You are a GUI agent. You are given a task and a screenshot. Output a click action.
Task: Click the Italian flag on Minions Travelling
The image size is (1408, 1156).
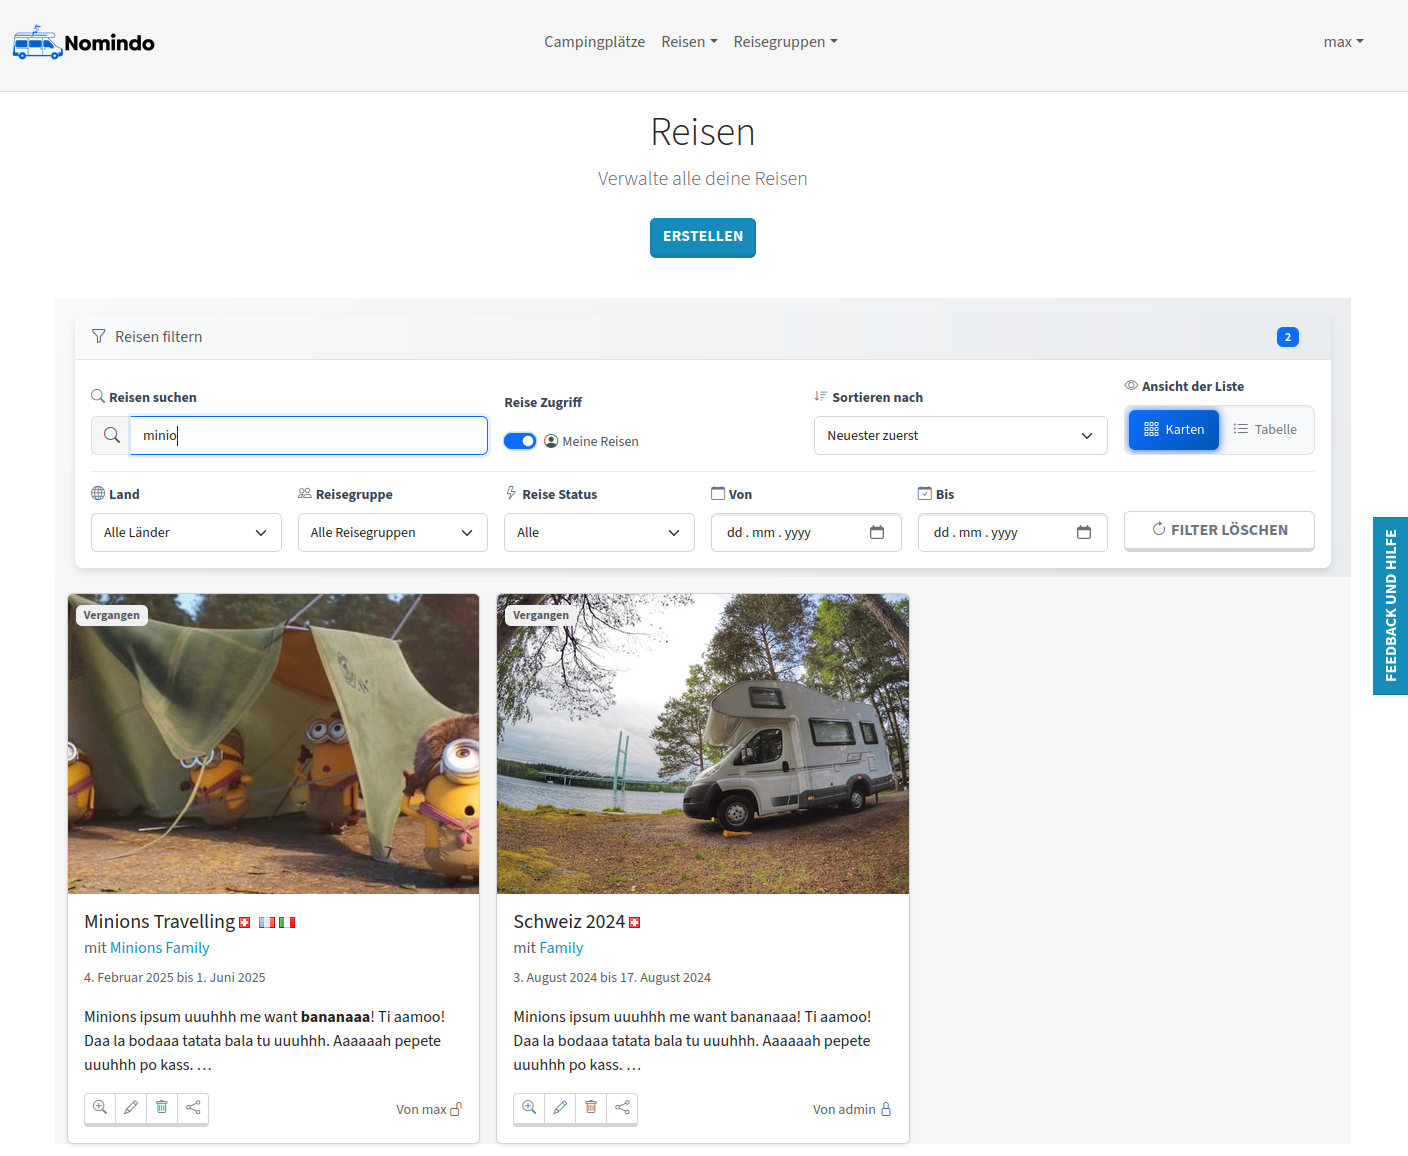point(287,922)
